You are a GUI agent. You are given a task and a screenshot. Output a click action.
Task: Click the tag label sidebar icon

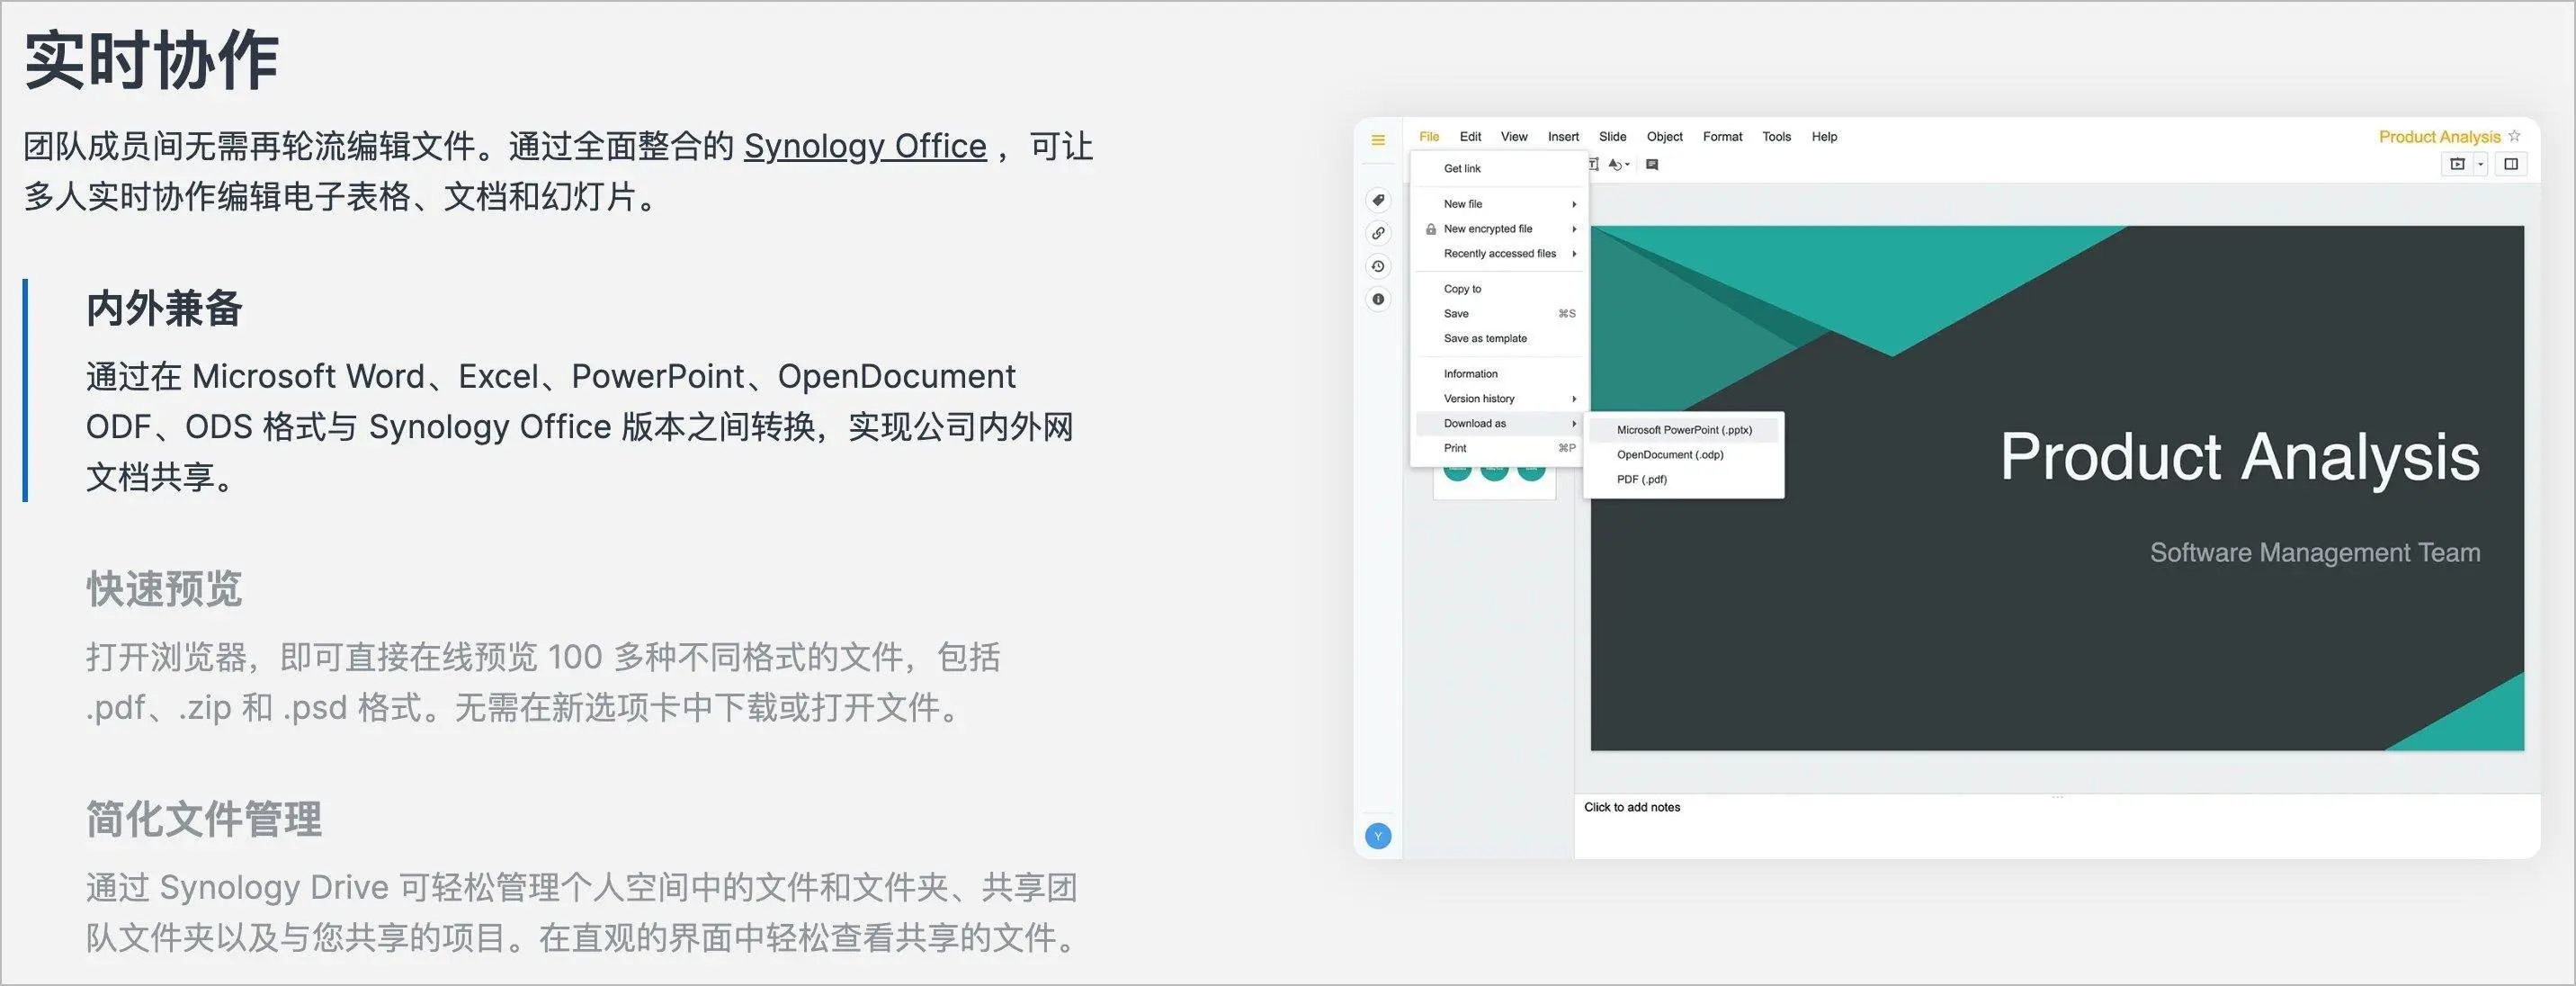pyautogui.click(x=1378, y=200)
